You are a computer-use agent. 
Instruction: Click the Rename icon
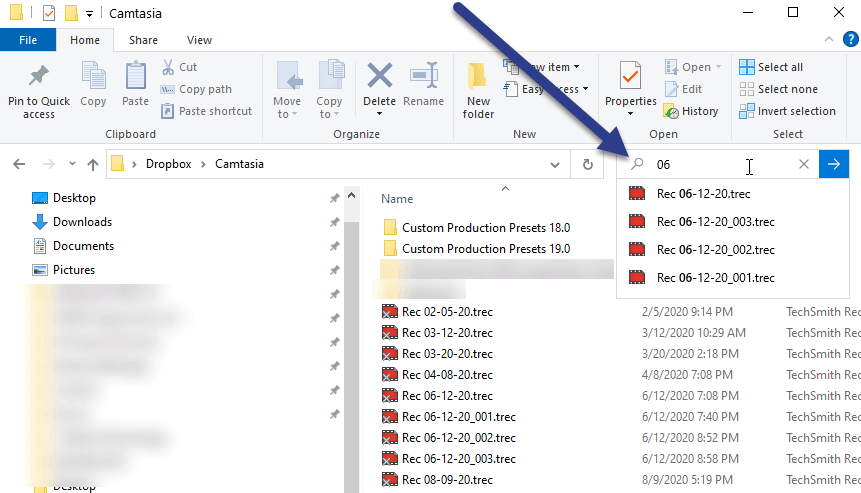tap(423, 75)
